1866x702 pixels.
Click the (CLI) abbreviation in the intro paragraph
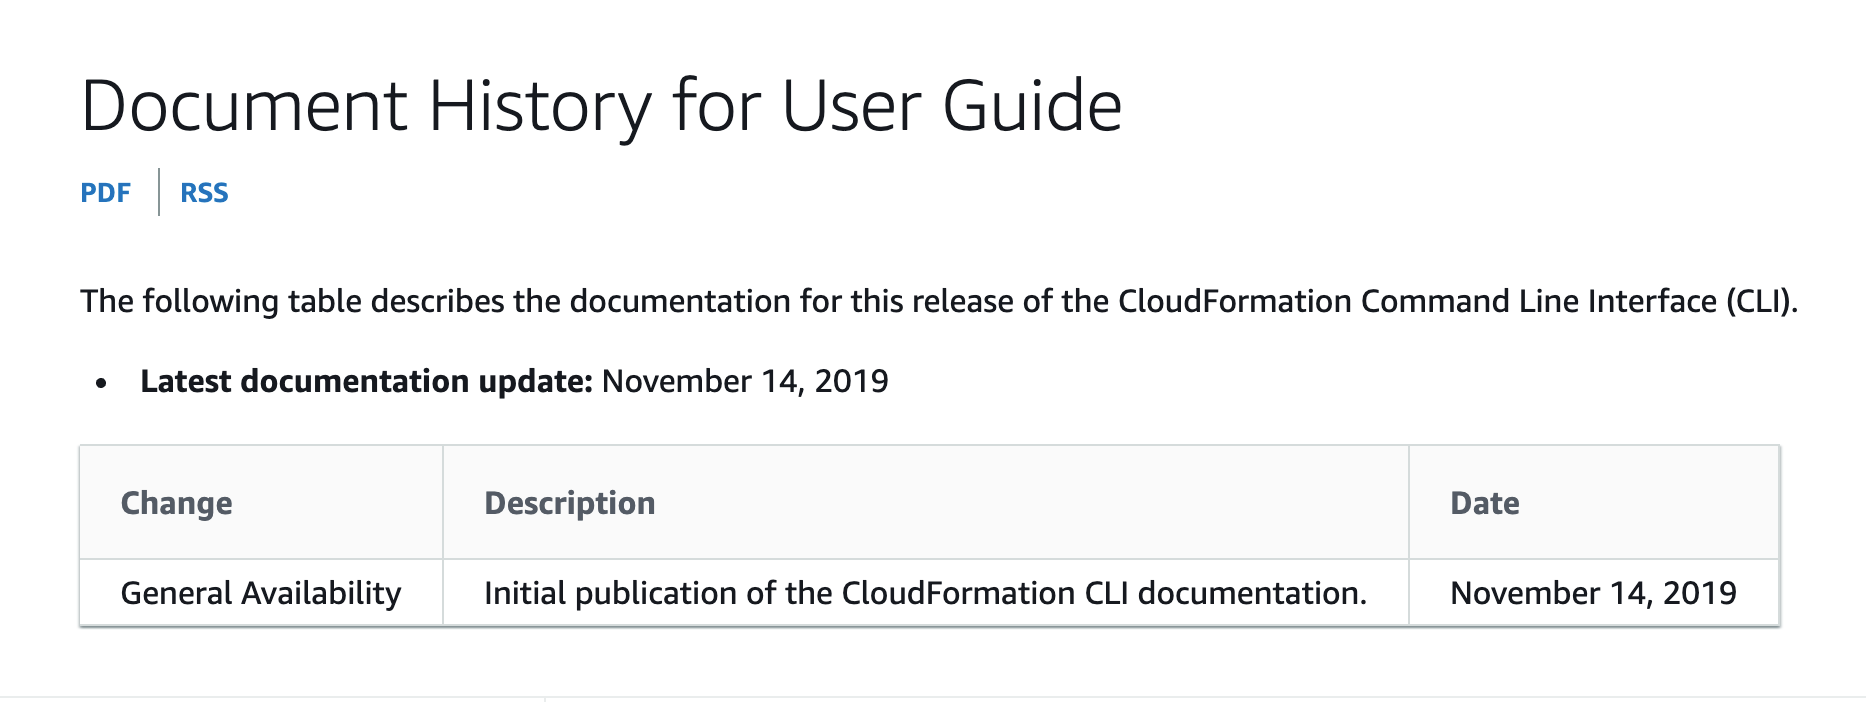(1762, 301)
